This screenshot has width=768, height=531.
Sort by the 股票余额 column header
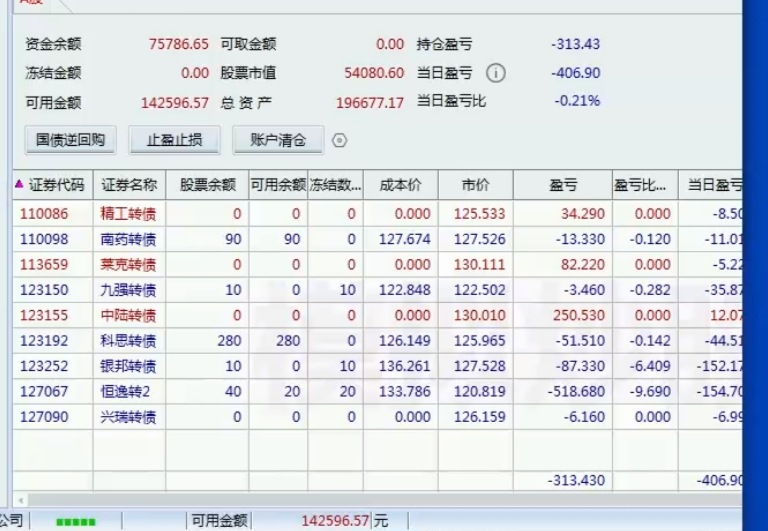207,185
